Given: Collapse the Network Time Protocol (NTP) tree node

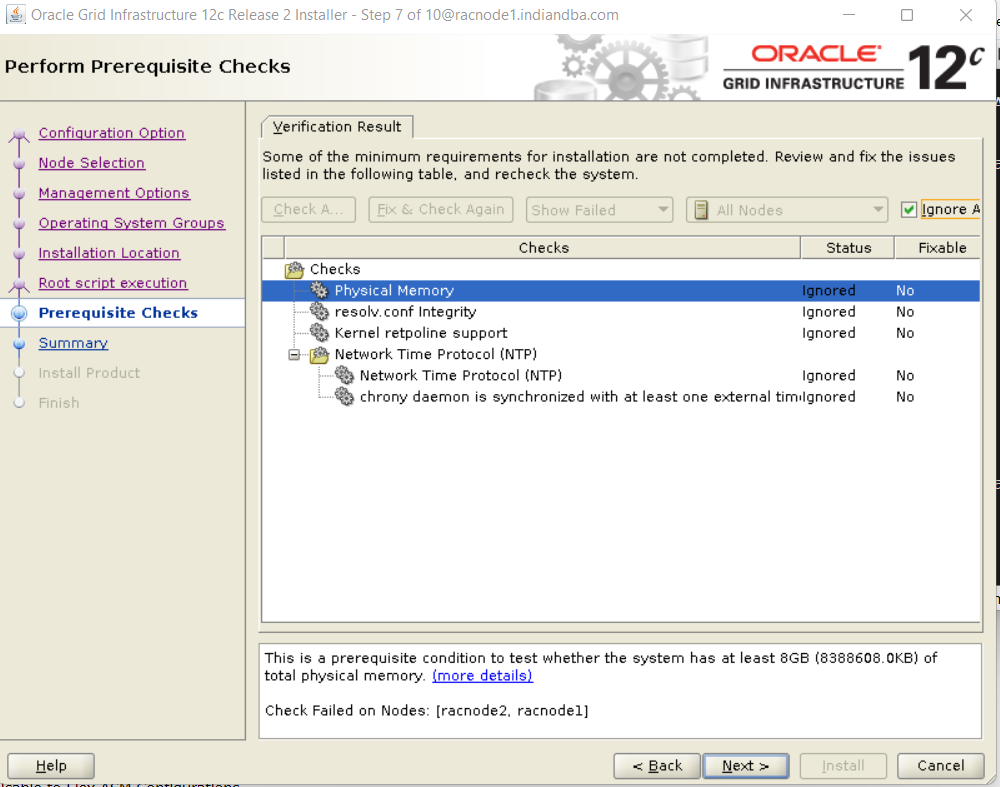Looking at the screenshot, I should click(294, 355).
